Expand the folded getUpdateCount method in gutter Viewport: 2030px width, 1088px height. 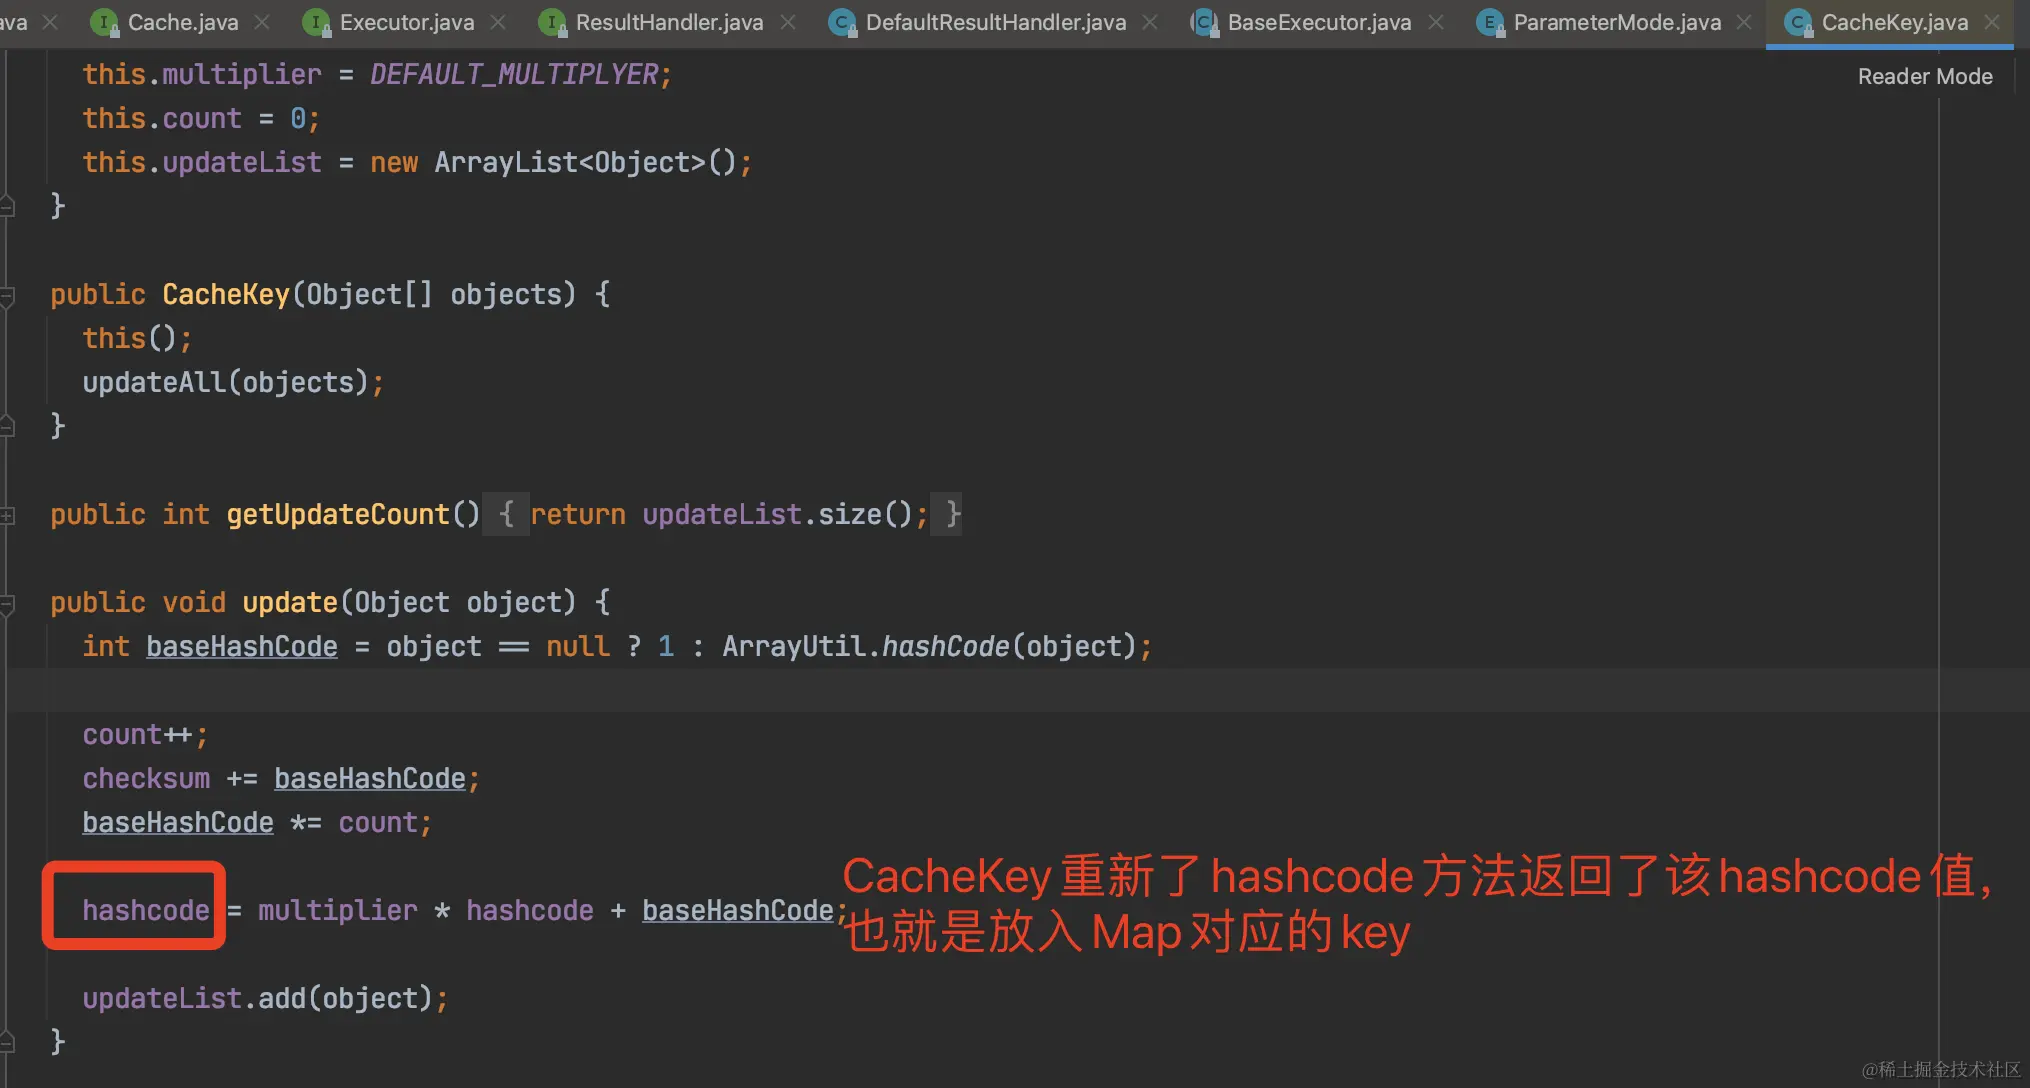(x=8, y=516)
